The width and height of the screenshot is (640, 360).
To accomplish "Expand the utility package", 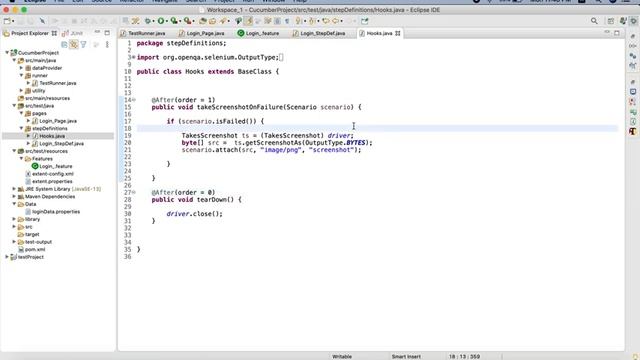I will (22, 91).
